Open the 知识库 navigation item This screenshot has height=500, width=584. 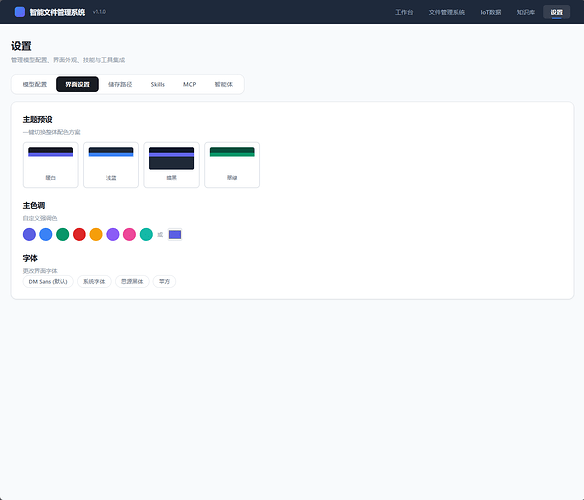pyautogui.click(x=526, y=12)
